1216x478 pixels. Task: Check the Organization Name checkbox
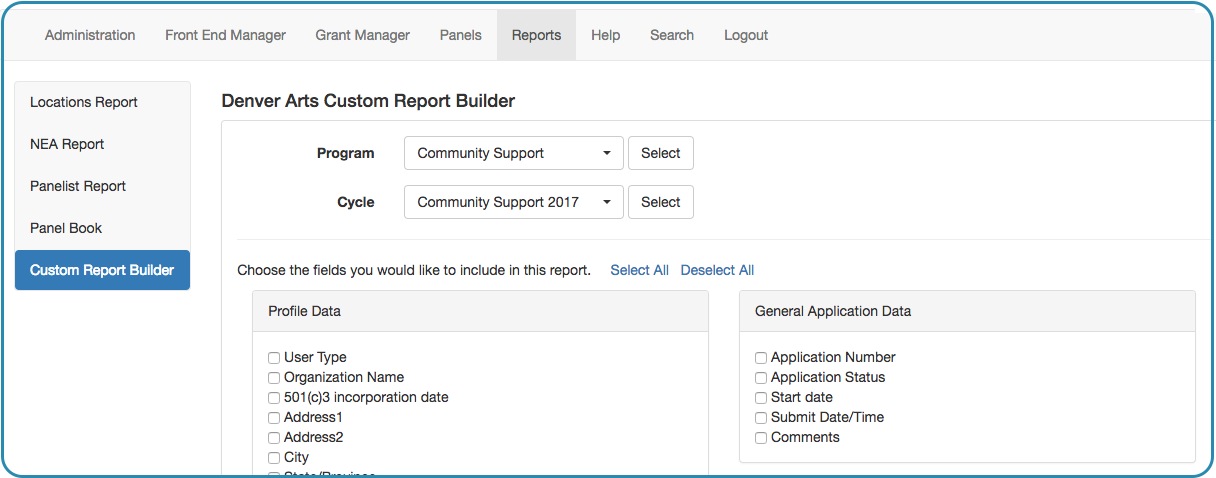(x=274, y=378)
